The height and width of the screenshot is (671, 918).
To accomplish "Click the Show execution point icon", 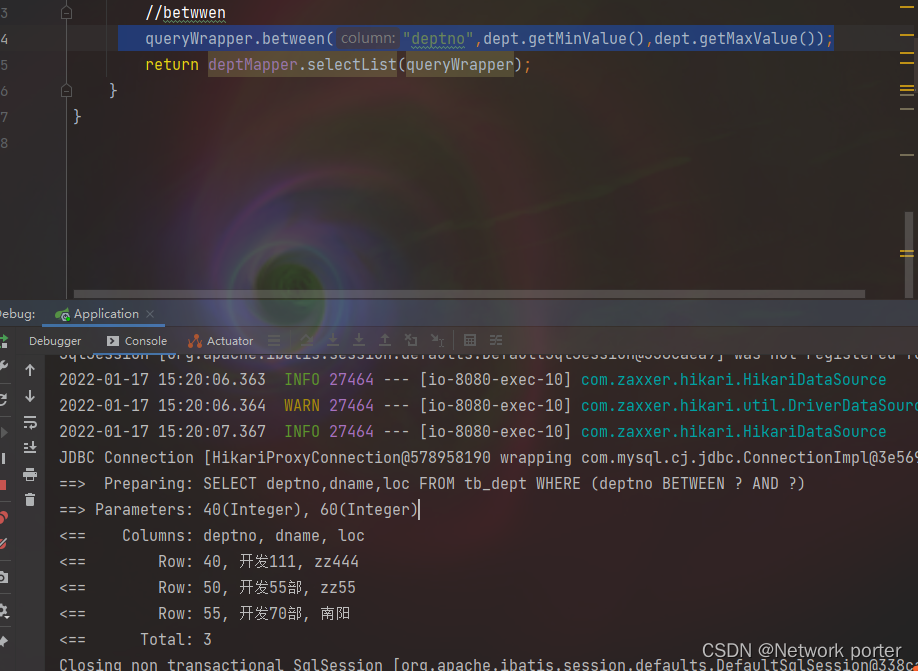I will tap(274, 340).
